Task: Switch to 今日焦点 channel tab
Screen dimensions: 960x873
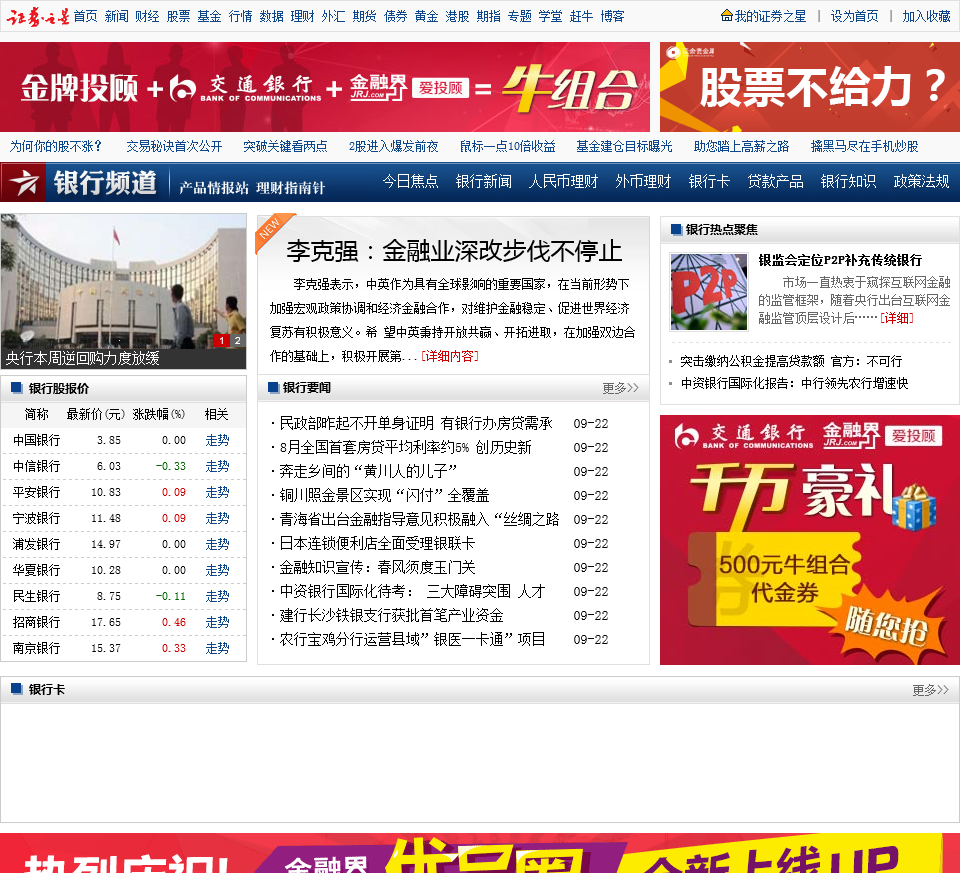Action: [x=411, y=181]
